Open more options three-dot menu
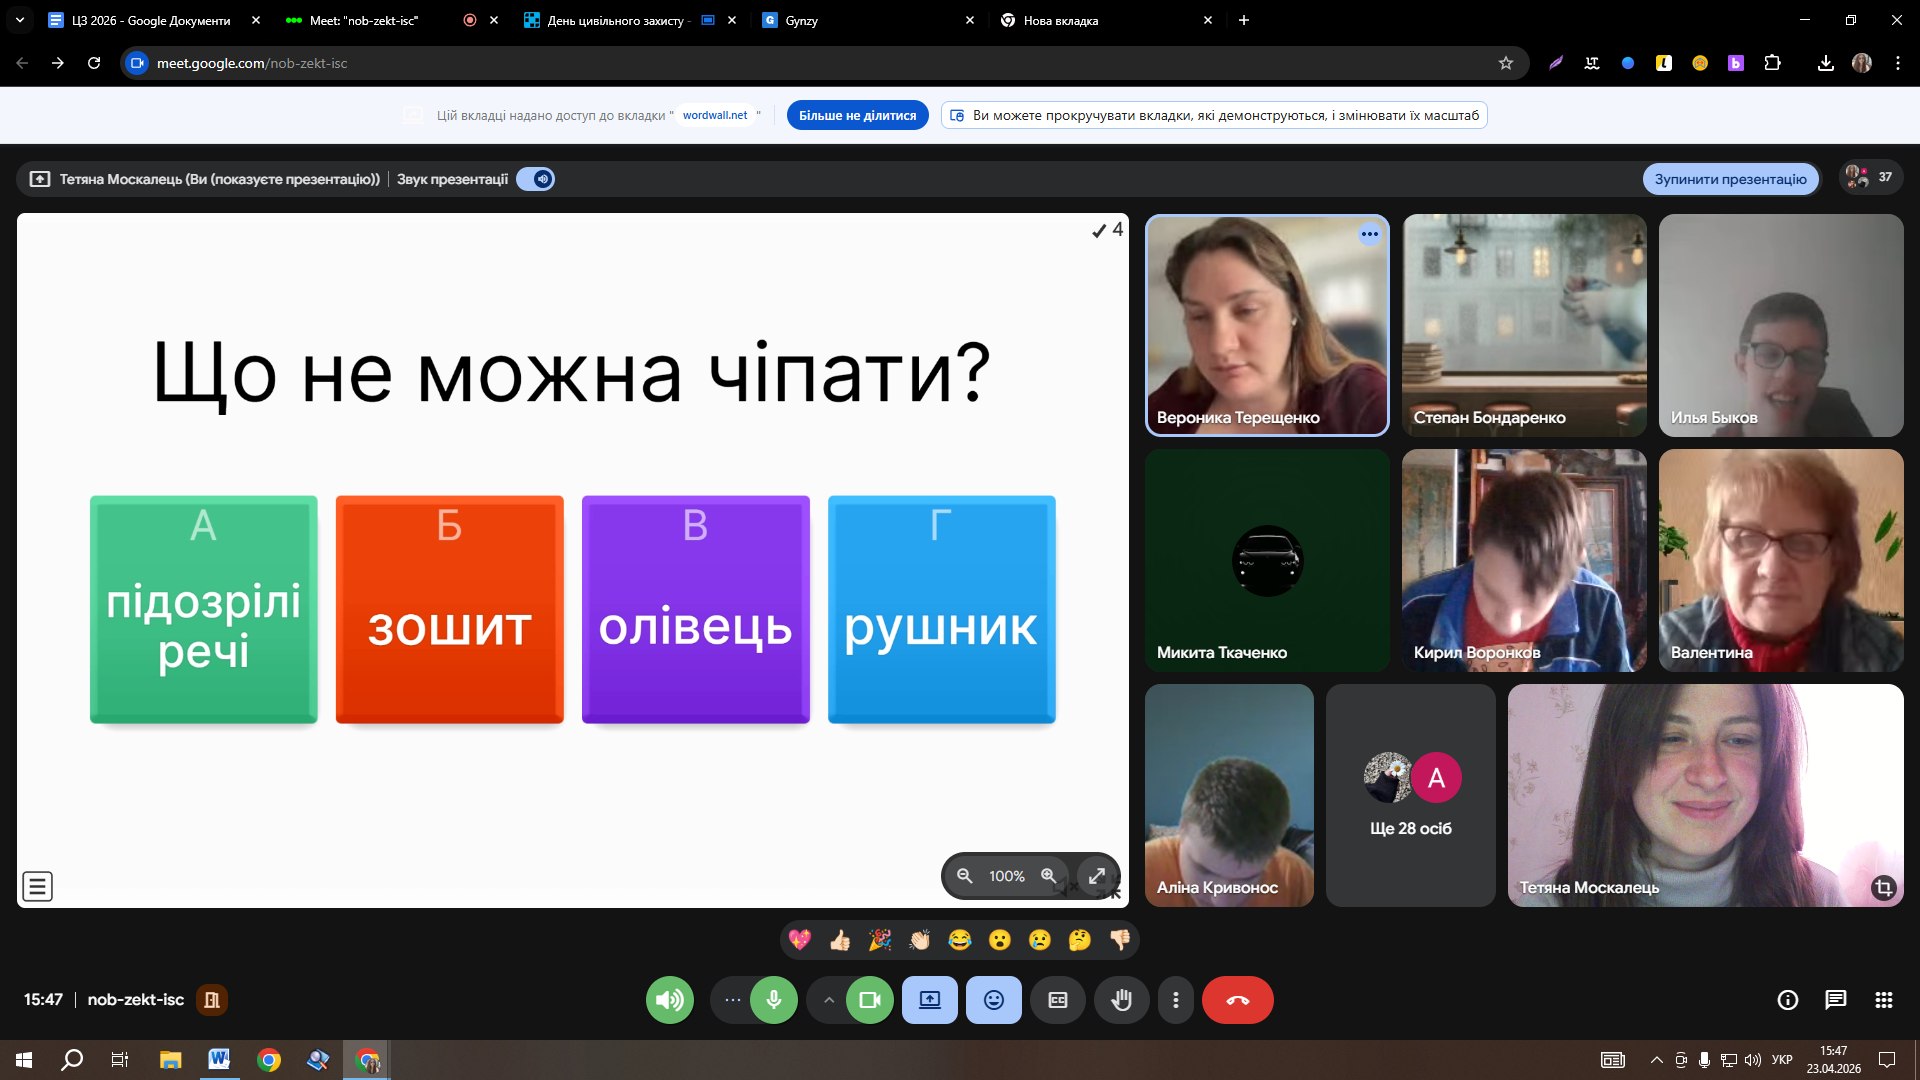The image size is (1920, 1080). click(1176, 1000)
